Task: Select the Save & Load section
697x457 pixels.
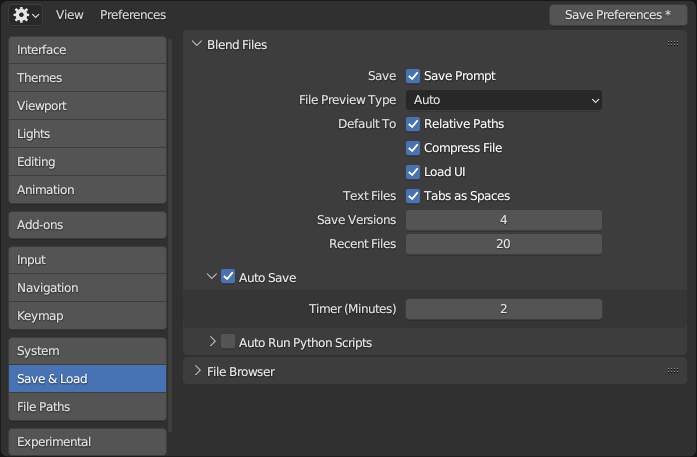Action: click(88, 379)
